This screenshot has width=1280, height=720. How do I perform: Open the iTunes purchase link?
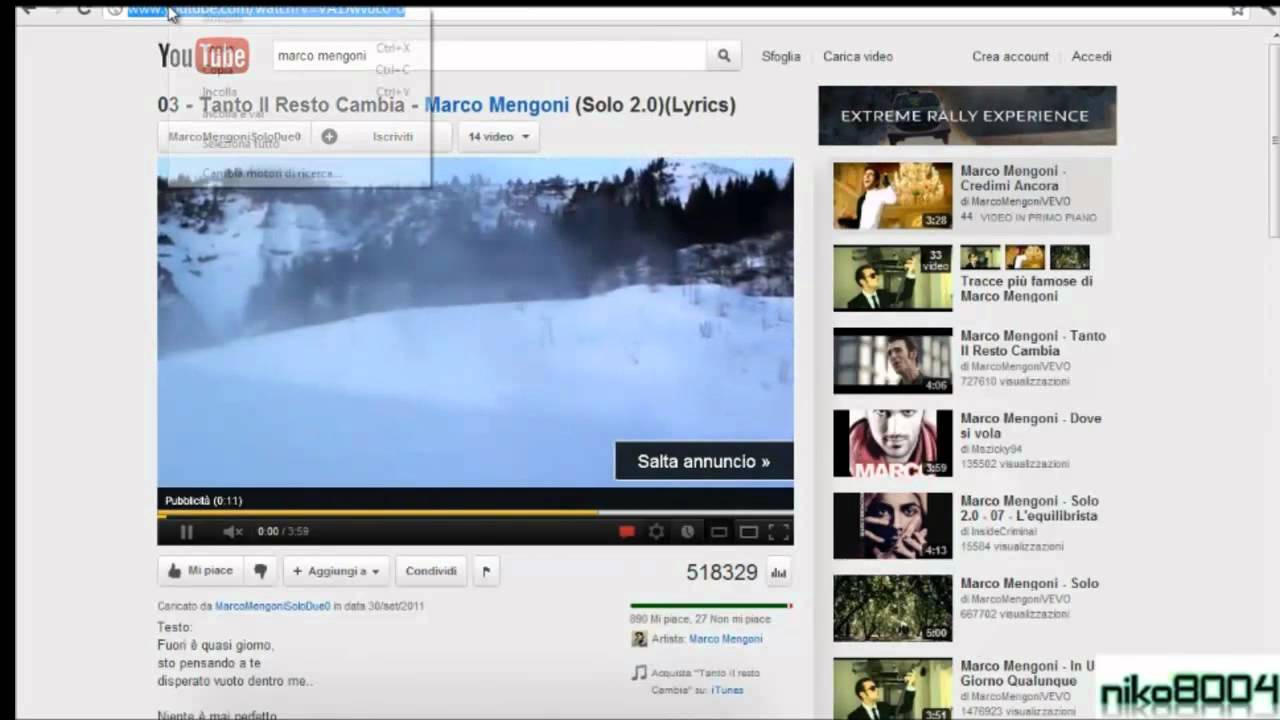tap(727, 690)
